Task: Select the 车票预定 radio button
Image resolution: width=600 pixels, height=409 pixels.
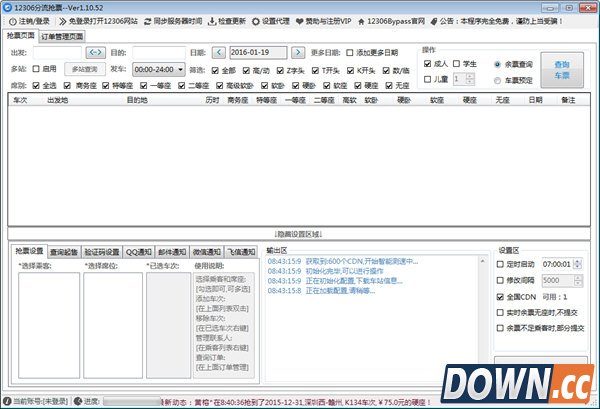Action: coord(497,81)
